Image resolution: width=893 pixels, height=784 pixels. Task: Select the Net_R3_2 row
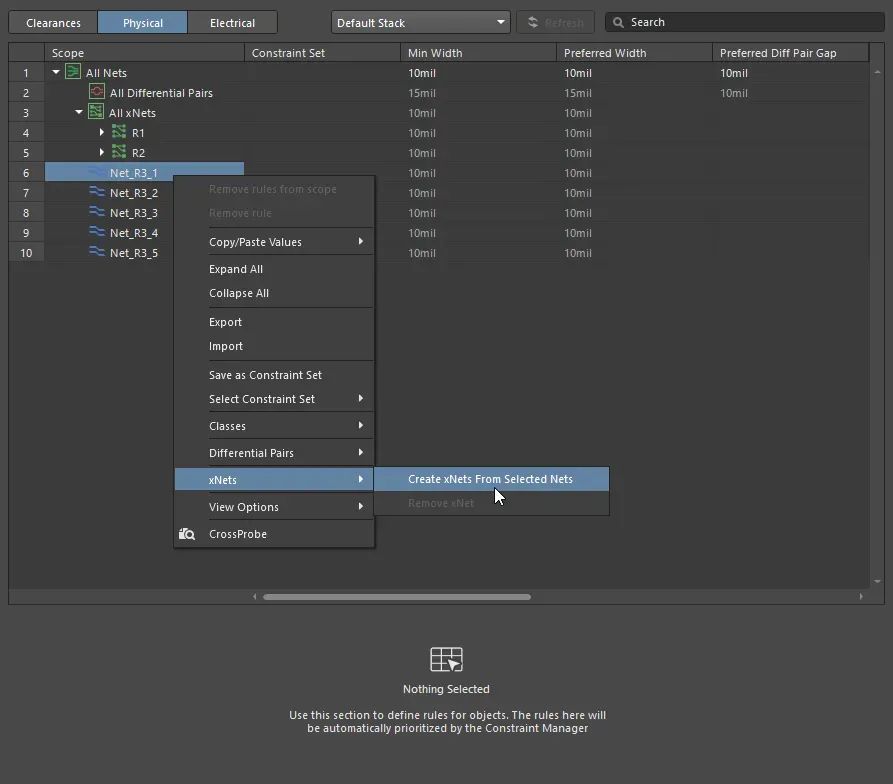(x=134, y=193)
